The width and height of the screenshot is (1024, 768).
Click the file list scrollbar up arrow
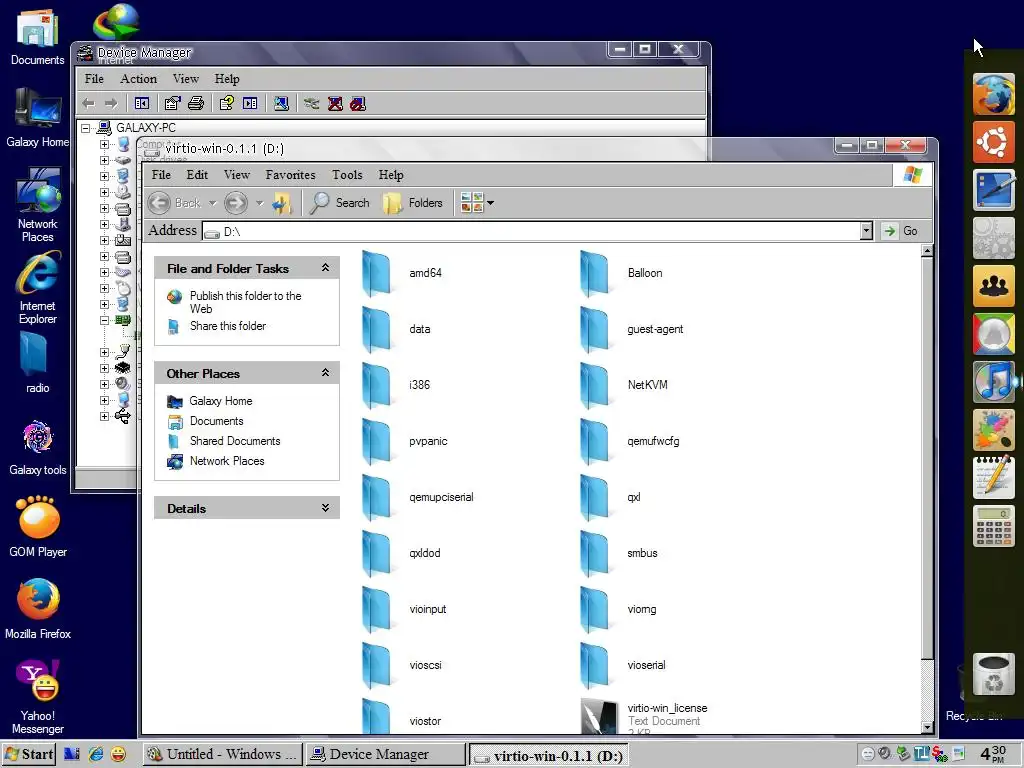(927, 251)
